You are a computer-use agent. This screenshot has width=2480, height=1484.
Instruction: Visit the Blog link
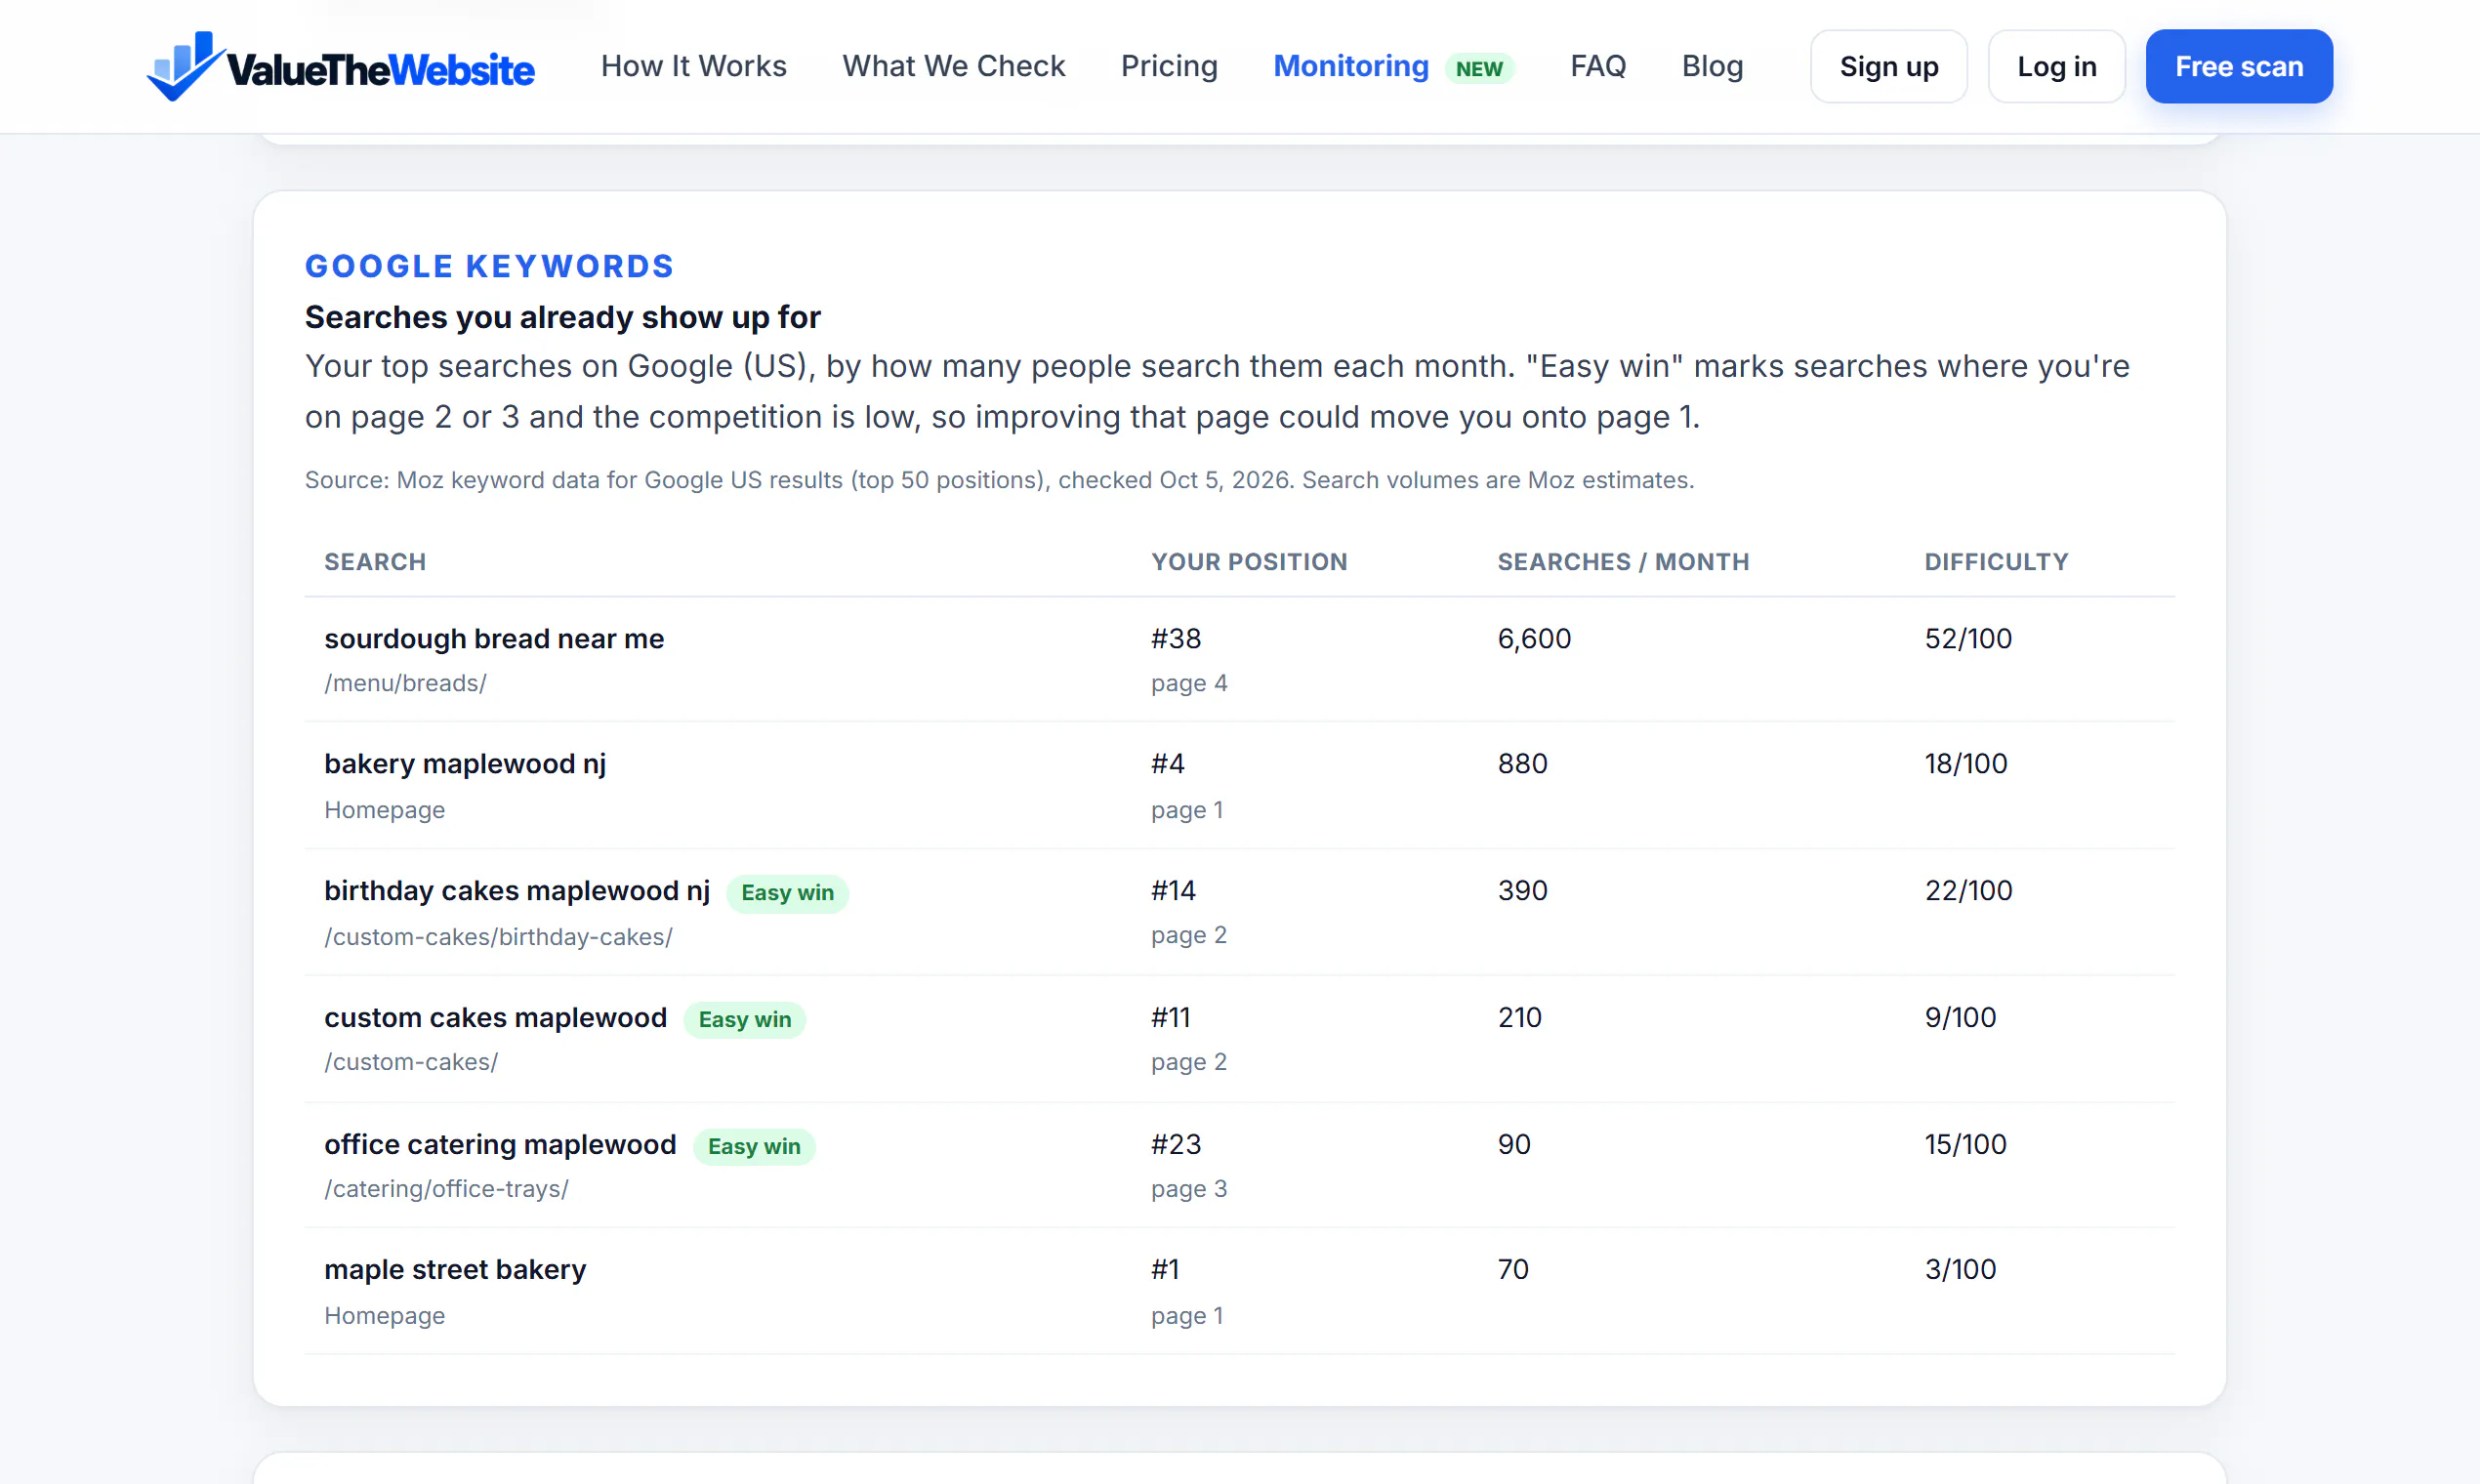click(1712, 66)
